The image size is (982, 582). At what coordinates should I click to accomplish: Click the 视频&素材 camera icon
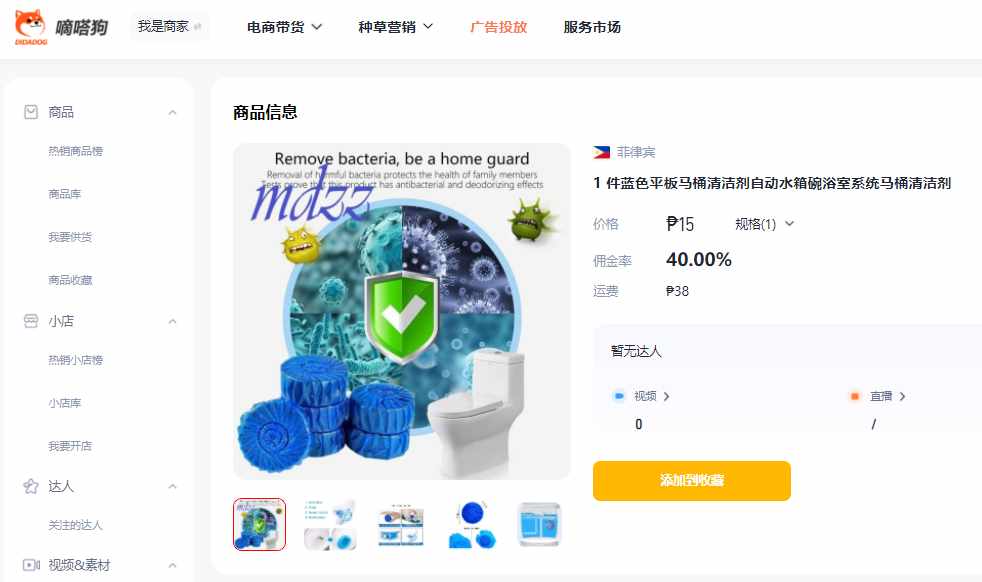click(31, 565)
